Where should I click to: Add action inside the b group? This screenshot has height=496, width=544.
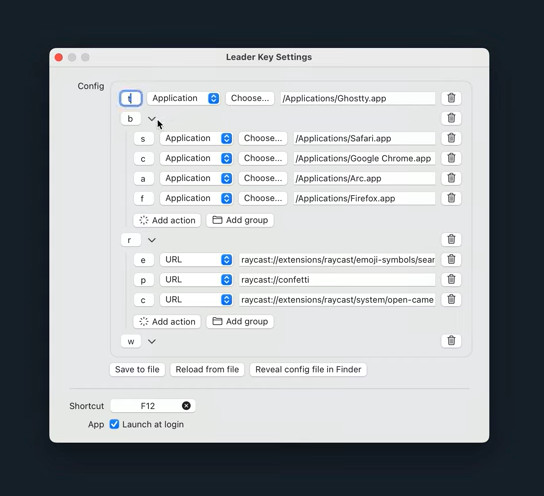pos(167,220)
